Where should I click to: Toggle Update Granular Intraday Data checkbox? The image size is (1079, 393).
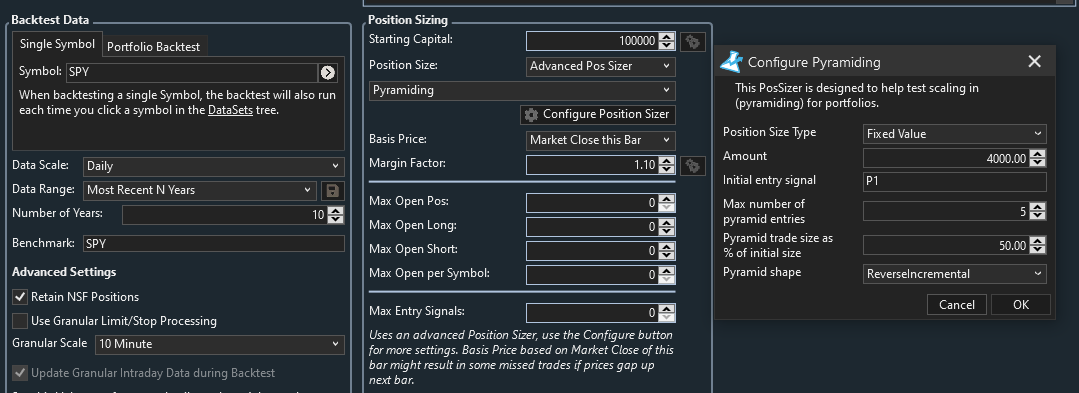tap(20, 373)
